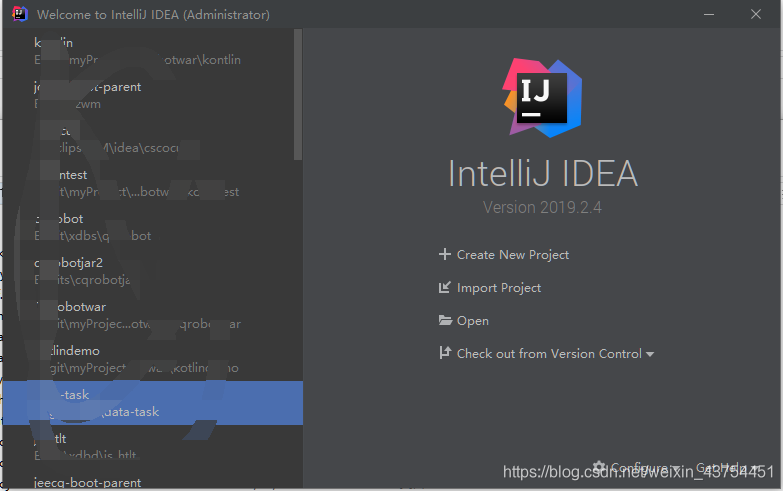
Task: Click the IntelliJ icon in title bar
Action: coord(18,15)
